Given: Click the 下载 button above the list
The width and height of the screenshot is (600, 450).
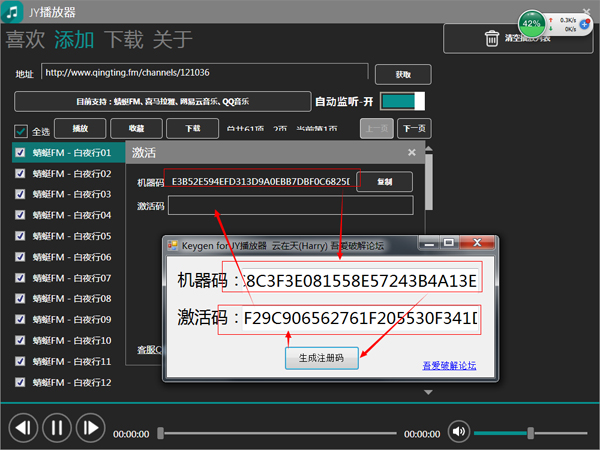Looking at the screenshot, I should click(192, 129).
